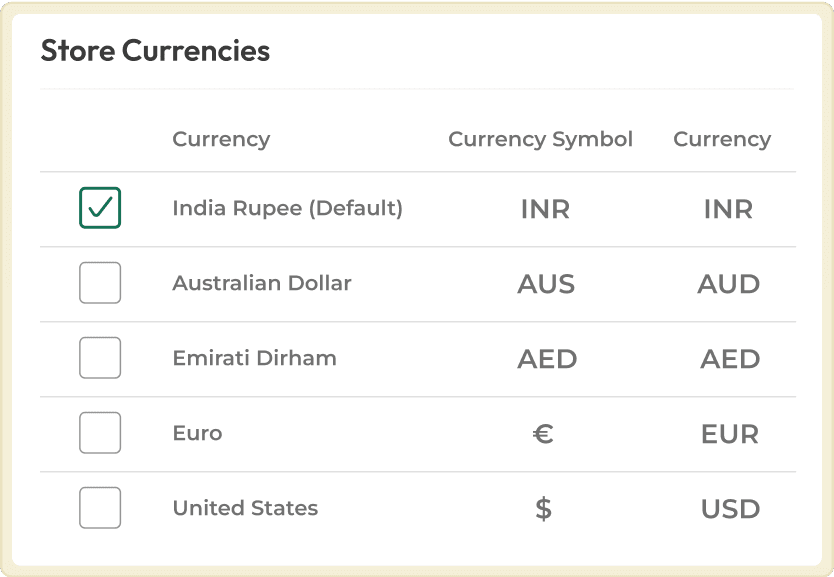Select the rightmost Currency column header
The image size is (834, 577).
pyautogui.click(x=722, y=139)
